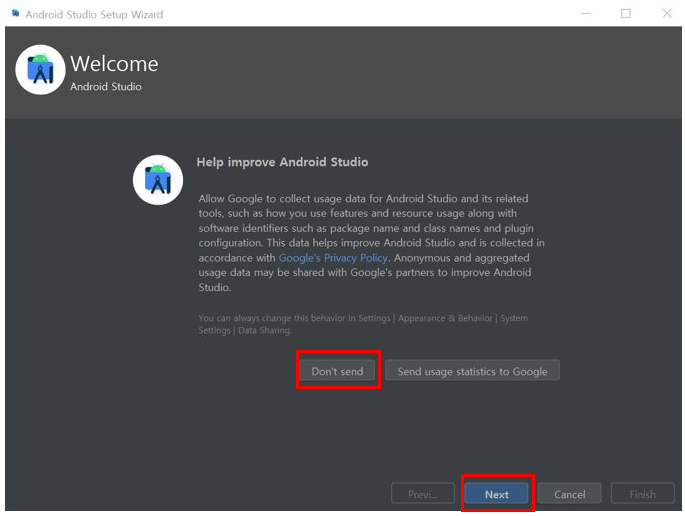The height and width of the screenshot is (516, 685).
Task: Click the 'You can always change this behavior' note
Action: [363, 324]
